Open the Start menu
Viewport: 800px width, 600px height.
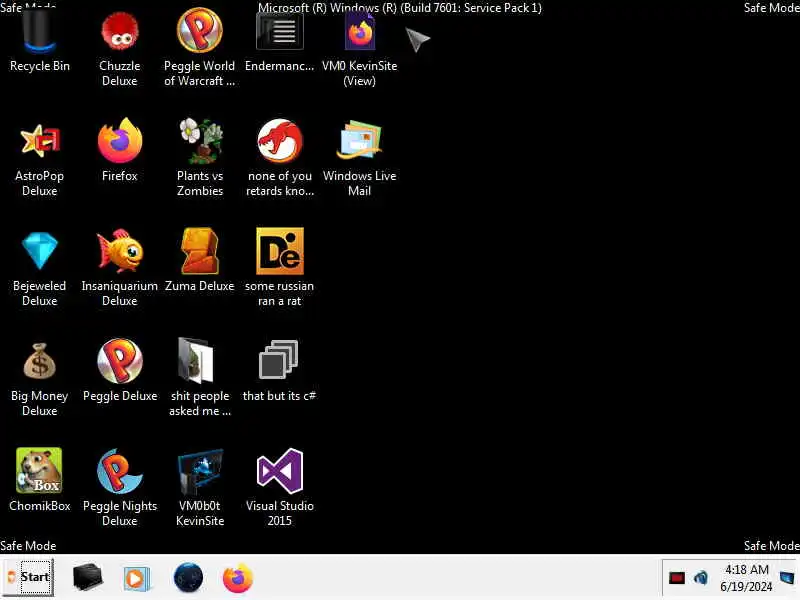pyautogui.click(x=28, y=577)
